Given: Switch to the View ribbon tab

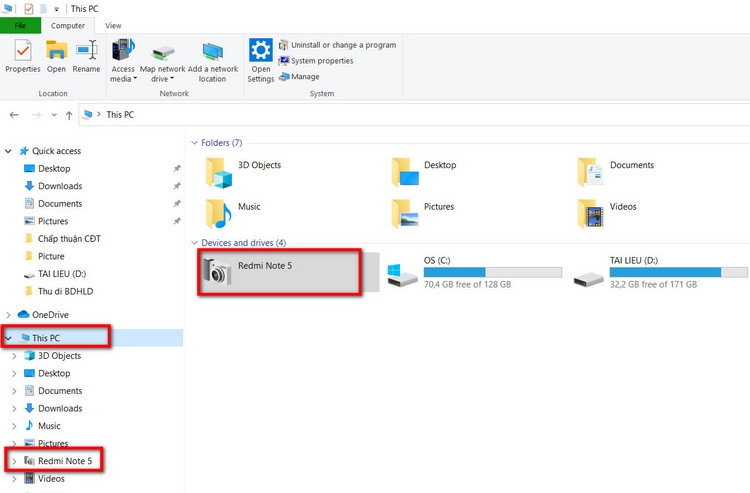Looking at the screenshot, I should 113,25.
